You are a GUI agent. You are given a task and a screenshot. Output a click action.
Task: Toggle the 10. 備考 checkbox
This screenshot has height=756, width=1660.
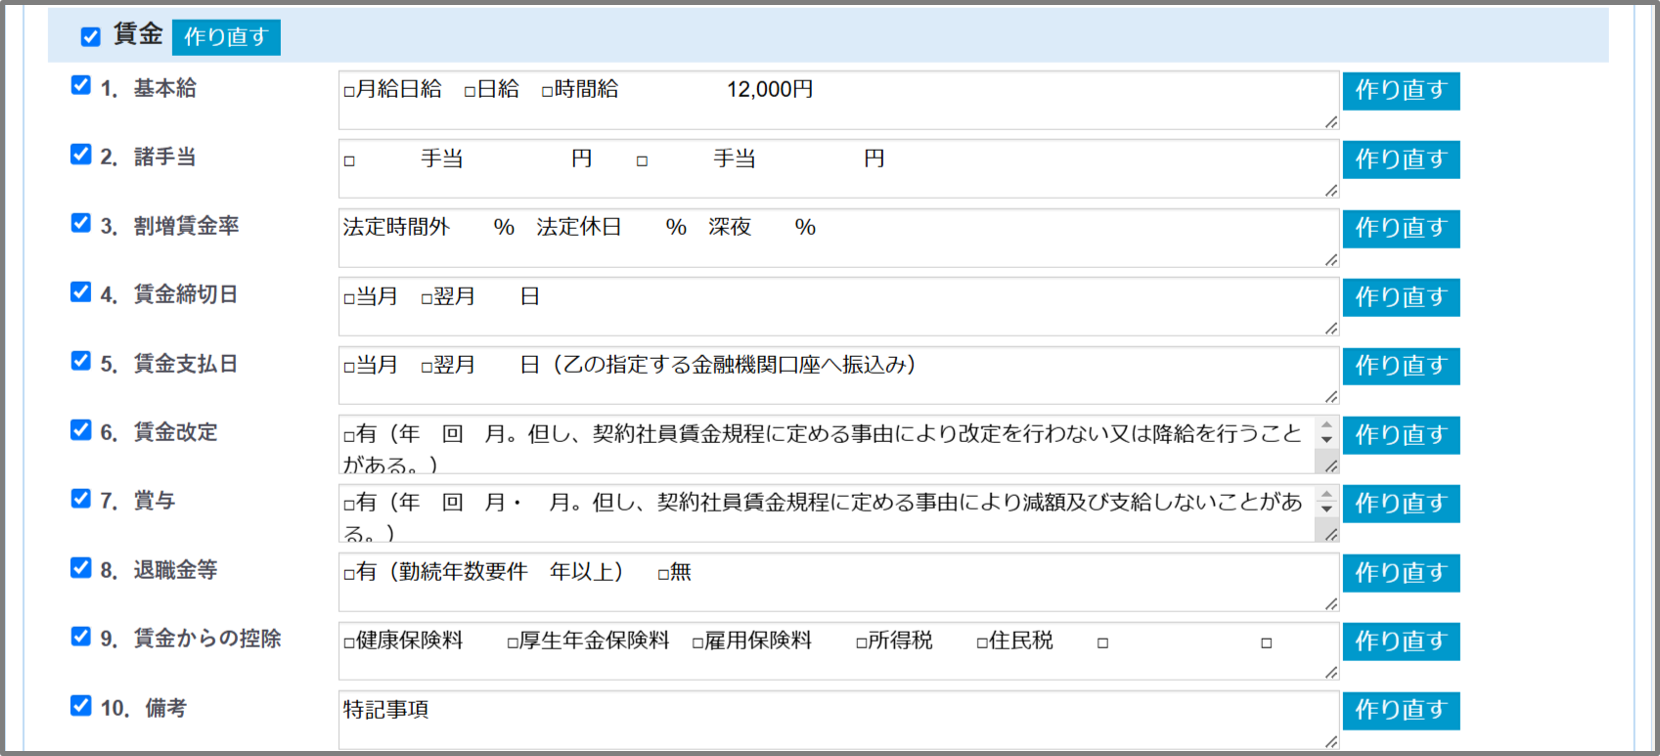81,706
